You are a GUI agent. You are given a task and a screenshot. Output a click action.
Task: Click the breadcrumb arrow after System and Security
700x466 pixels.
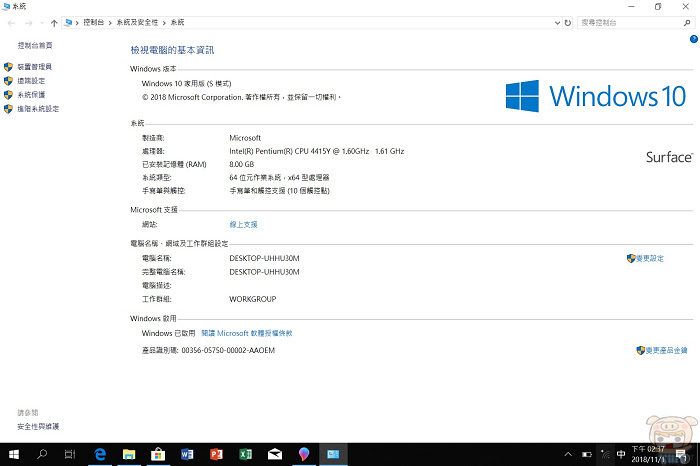tap(164, 22)
